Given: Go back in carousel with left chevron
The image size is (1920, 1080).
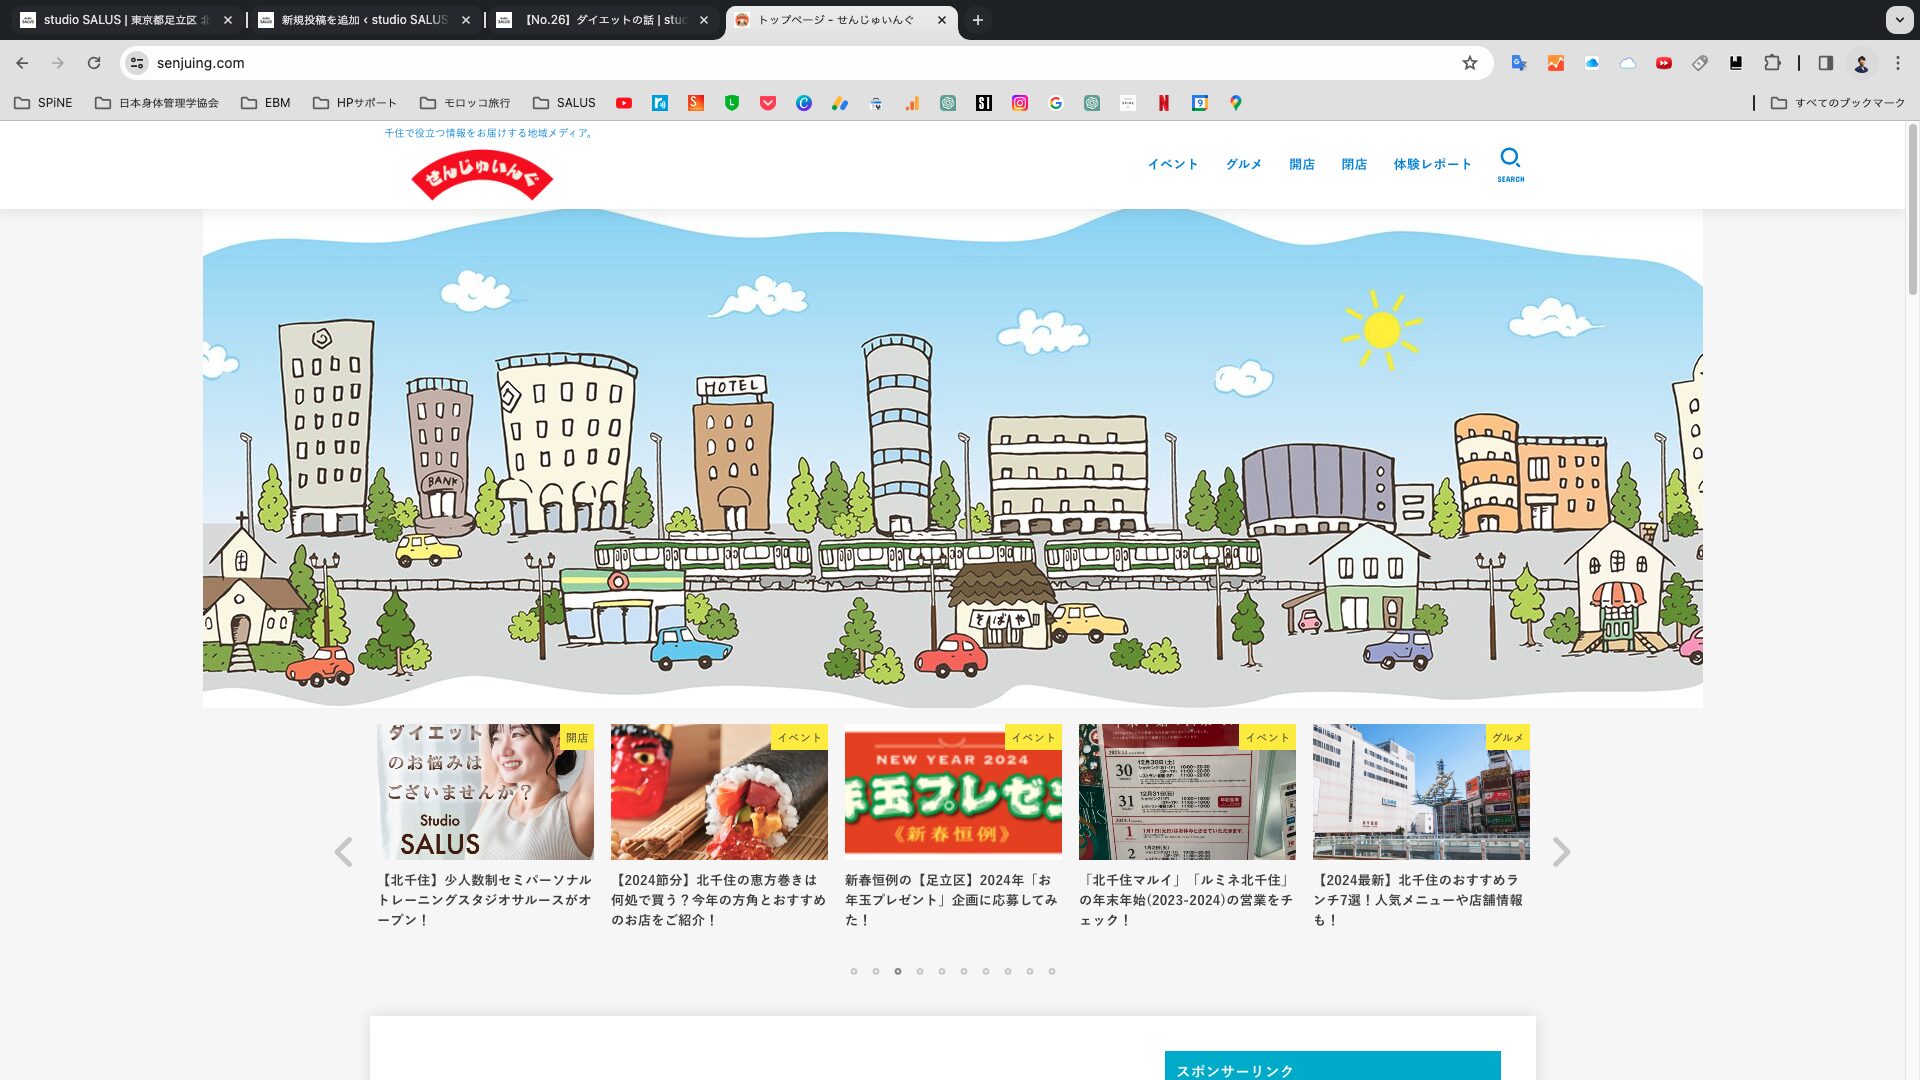Looking at the screenshot, I should (343, 852).
